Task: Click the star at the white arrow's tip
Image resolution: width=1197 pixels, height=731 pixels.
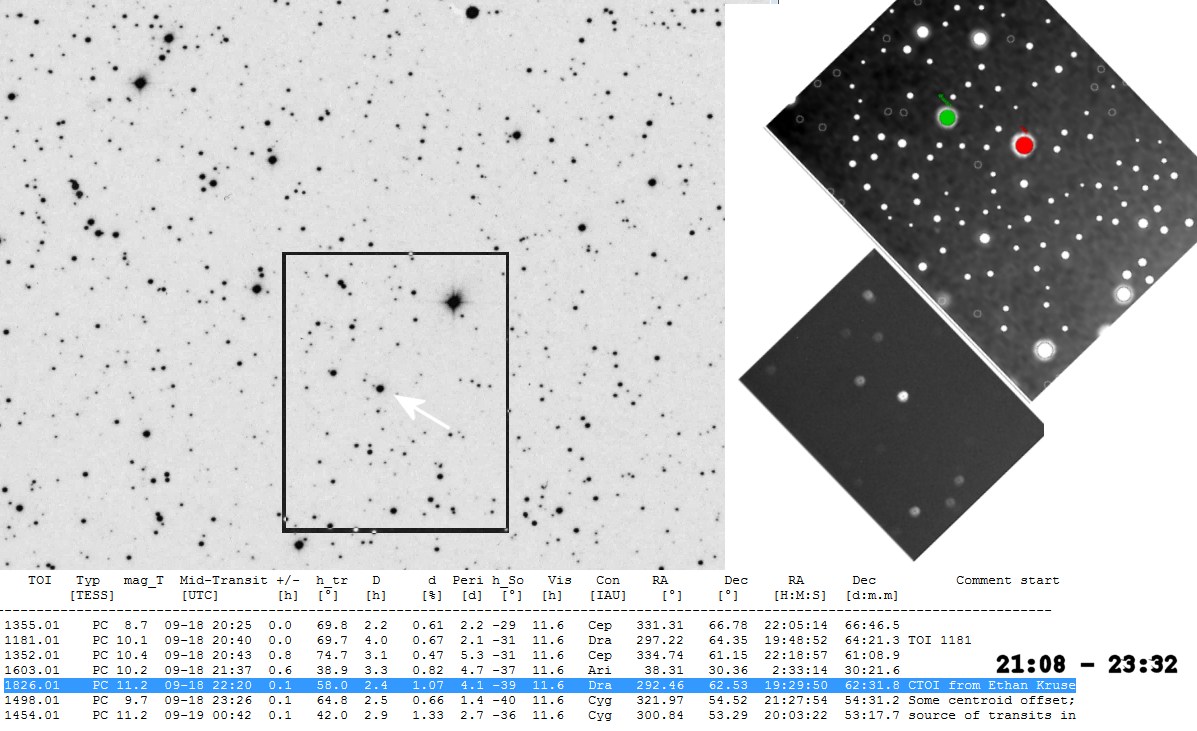Action: 380,388
